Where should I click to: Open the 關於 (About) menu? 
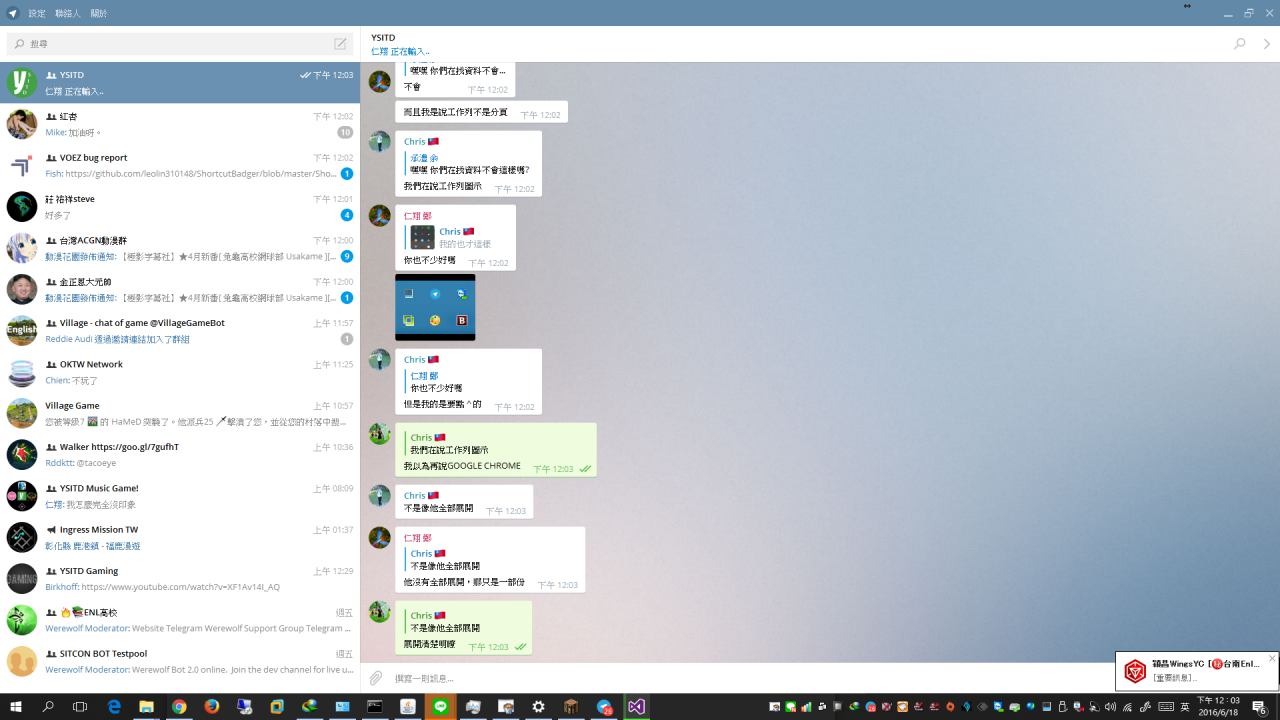(99, 13)
